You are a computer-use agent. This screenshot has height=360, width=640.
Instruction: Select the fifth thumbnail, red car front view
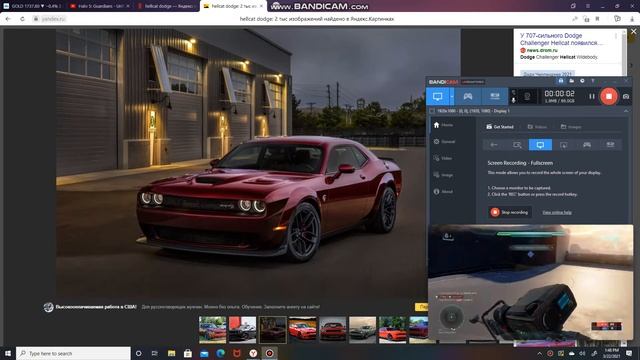pos(333,329)
